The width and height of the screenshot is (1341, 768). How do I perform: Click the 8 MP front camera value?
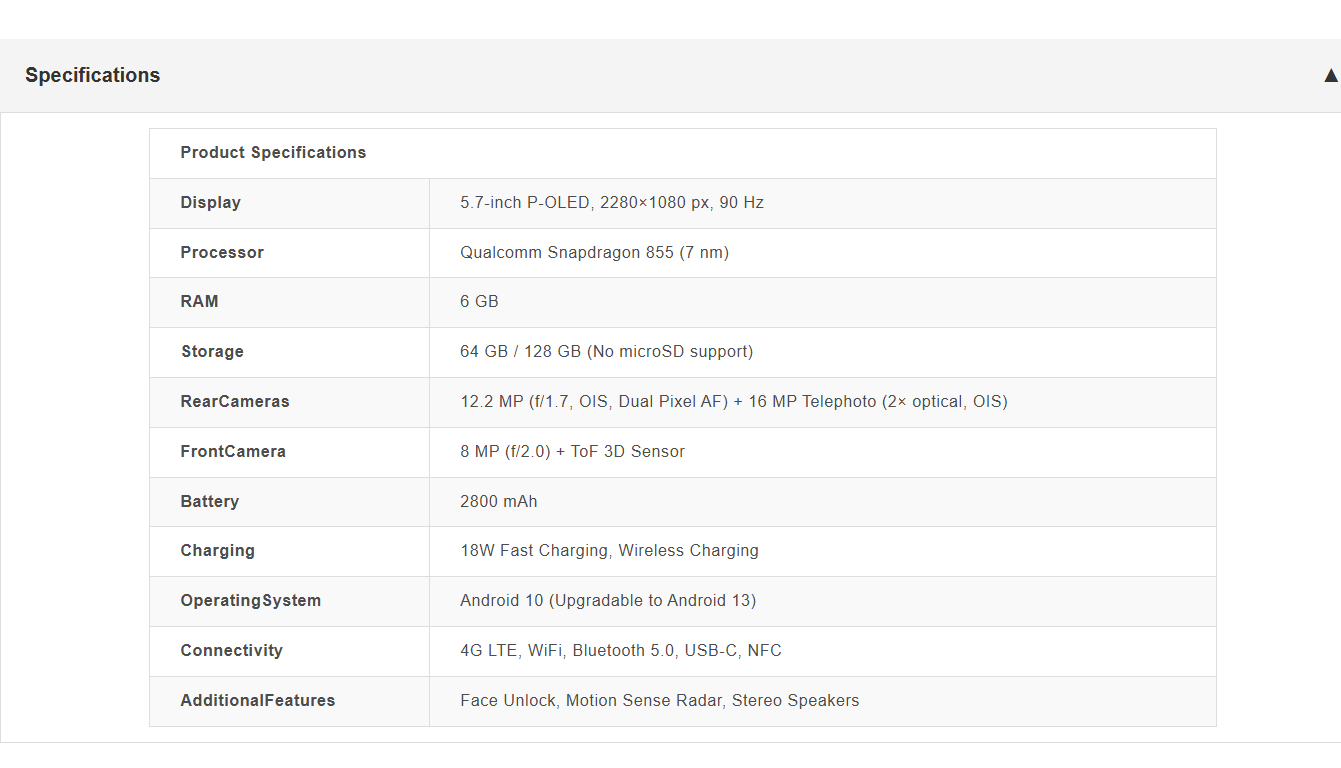572,452
